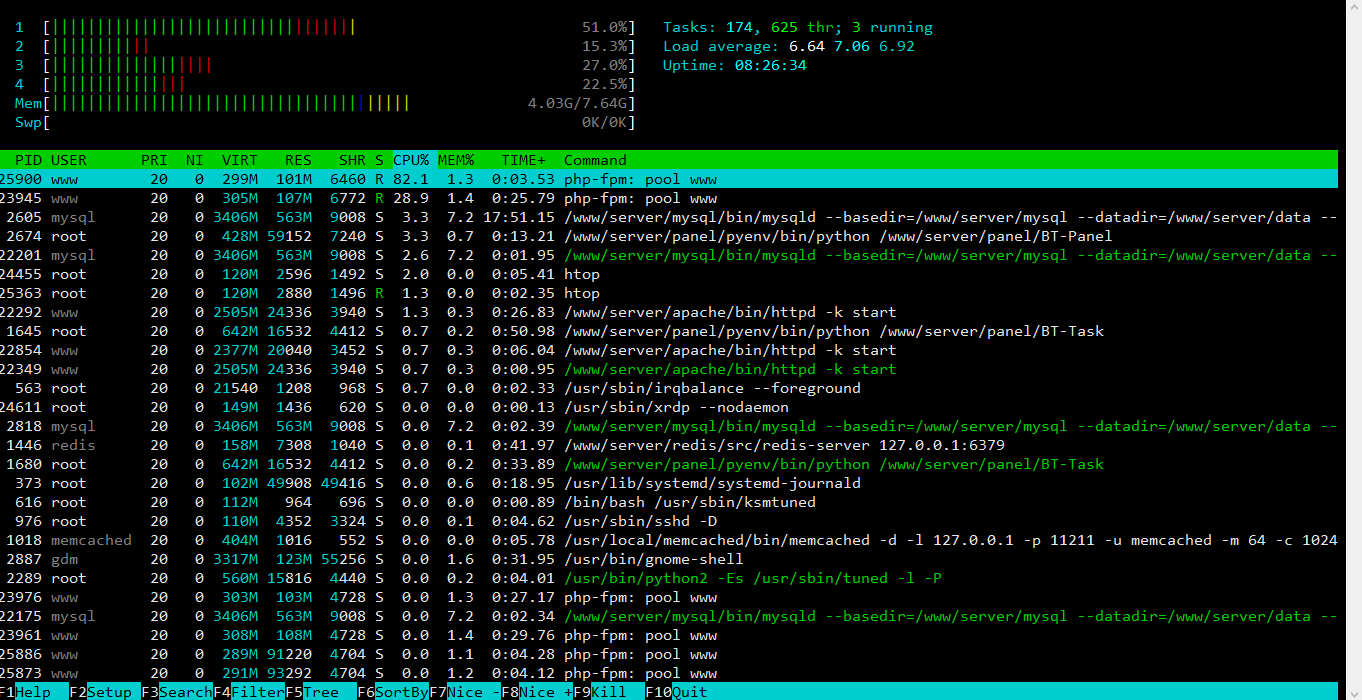Select the htop row with TIME 0:02.35
Viewport: 1362px width, 700px height.
[669, 293]
